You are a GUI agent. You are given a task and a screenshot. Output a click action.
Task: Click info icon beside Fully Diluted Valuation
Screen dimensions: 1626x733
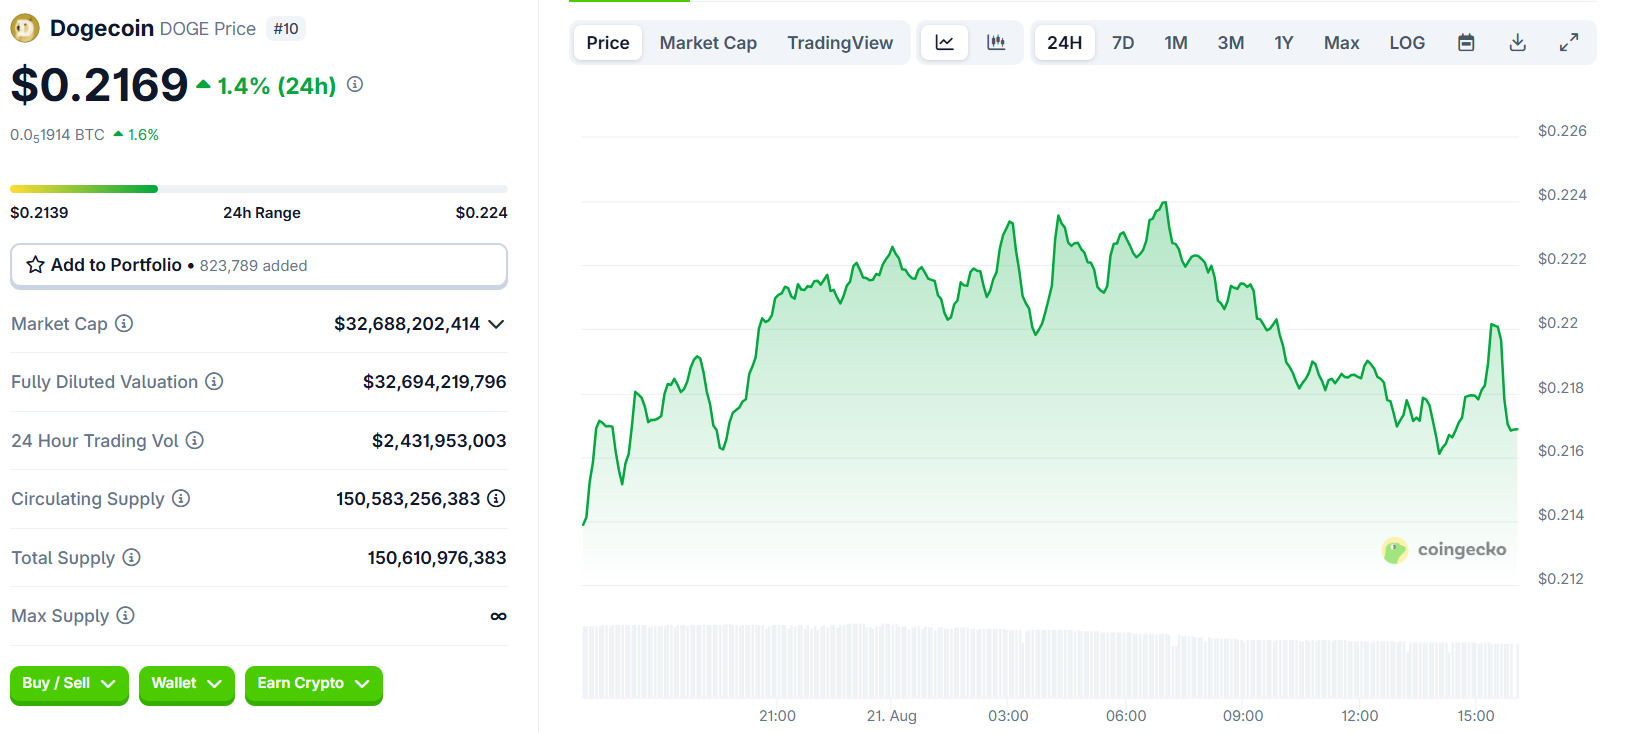[x=214, y=381]
